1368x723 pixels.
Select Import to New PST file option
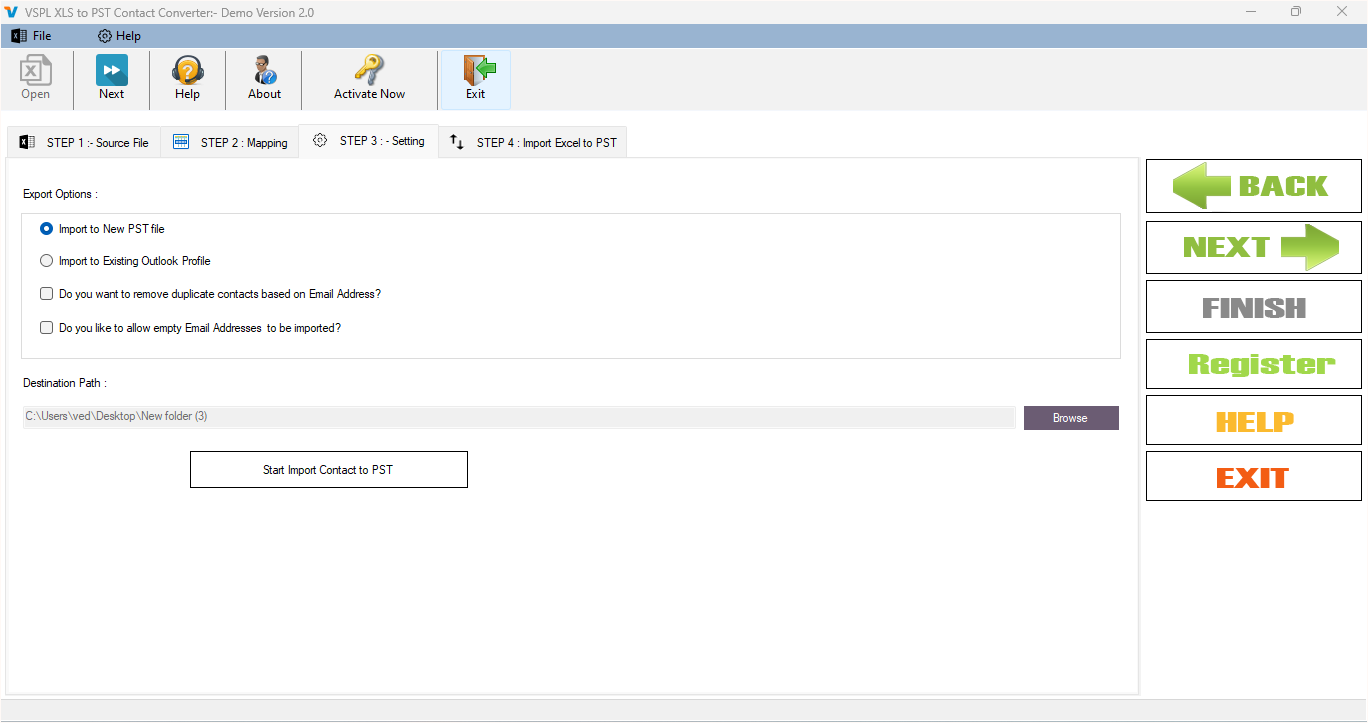[102, 229]
